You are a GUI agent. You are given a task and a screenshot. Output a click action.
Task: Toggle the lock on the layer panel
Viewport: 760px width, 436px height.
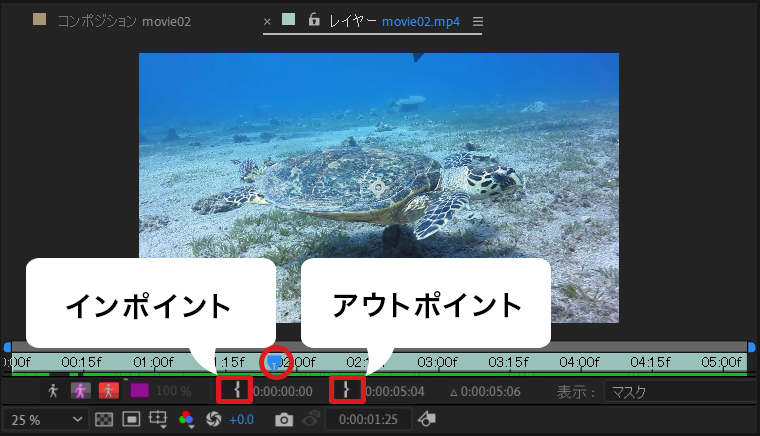314,20
